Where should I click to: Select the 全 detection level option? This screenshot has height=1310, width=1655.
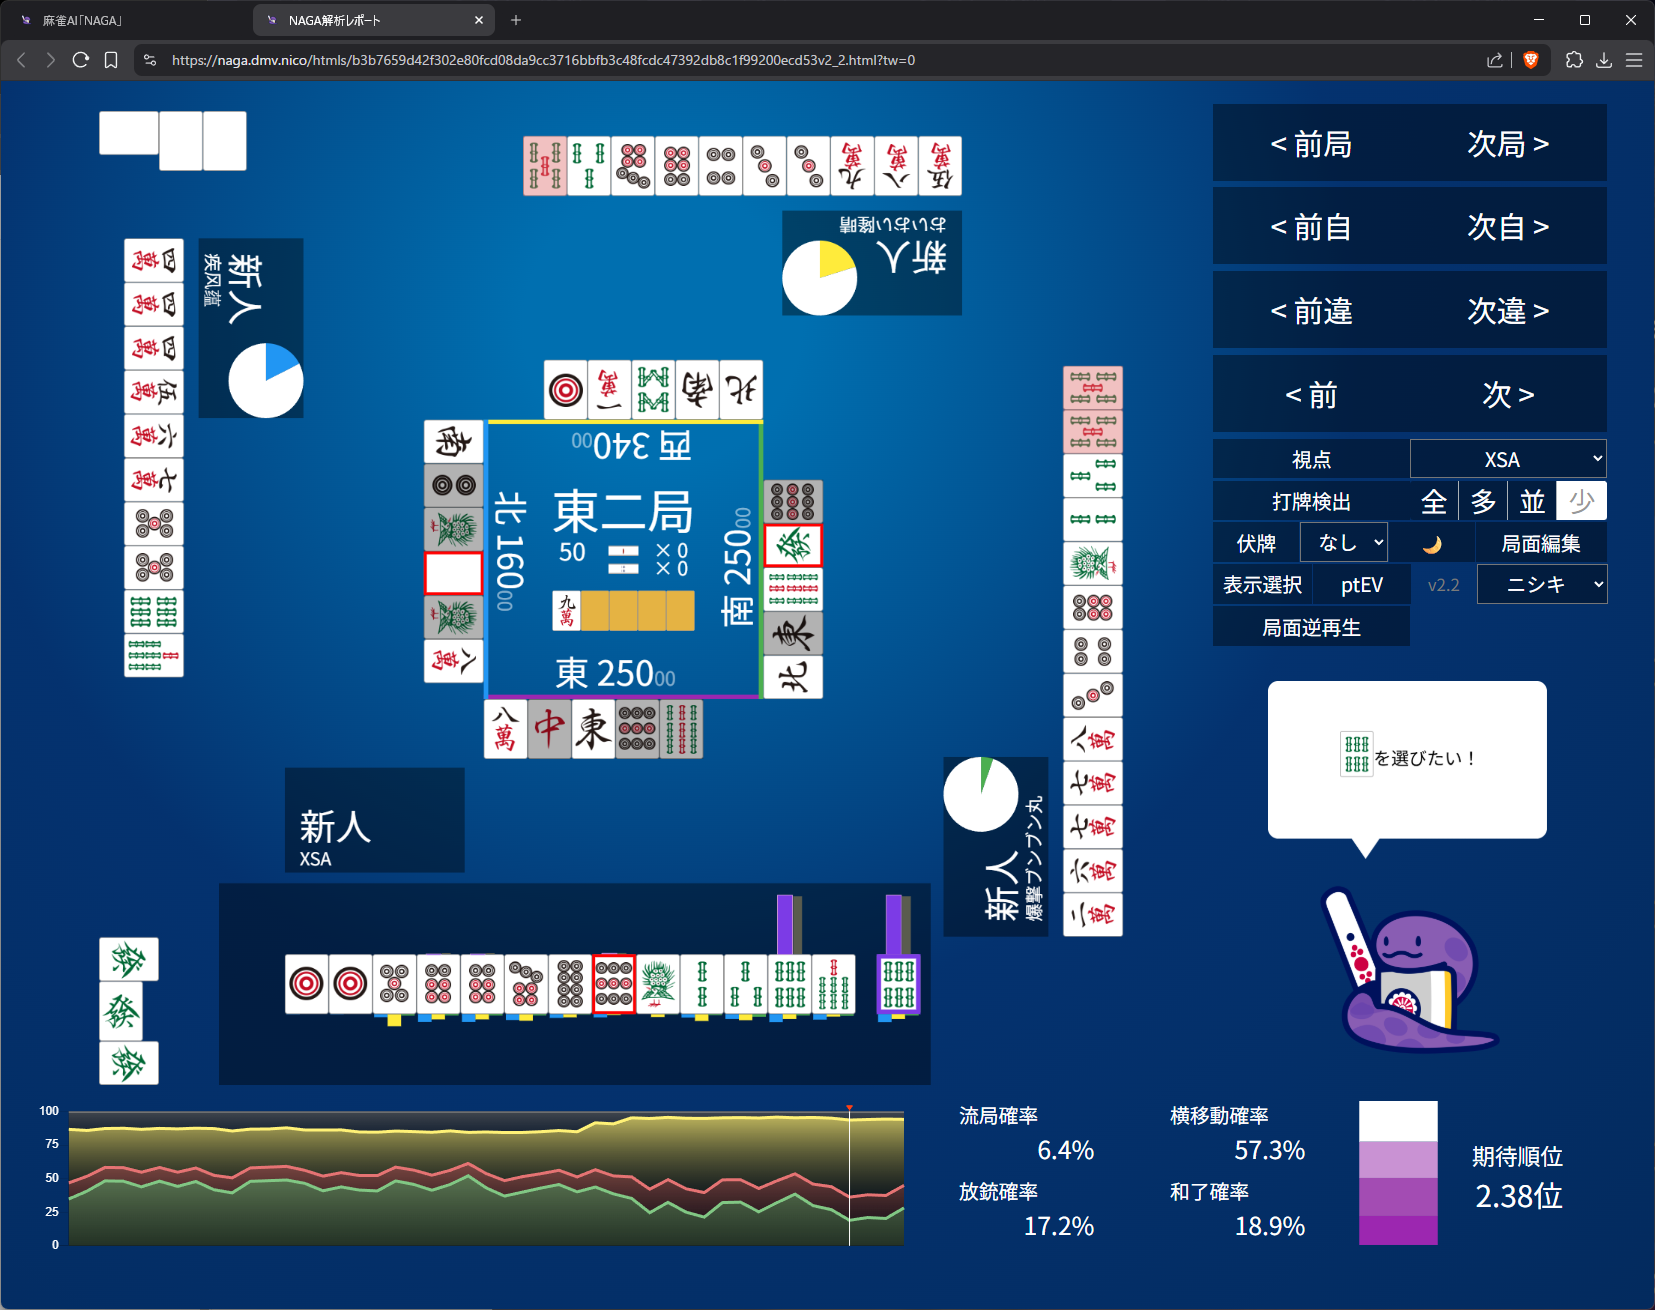click(1434, 501)
